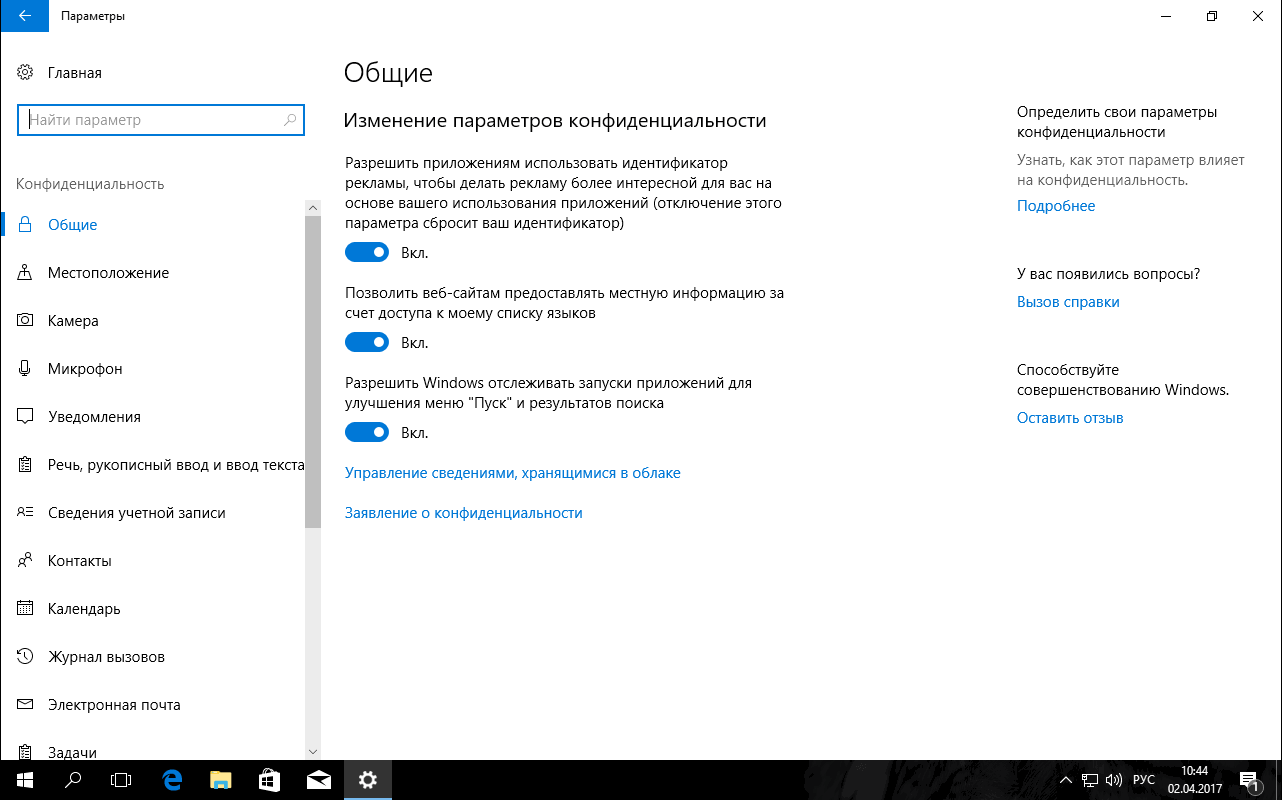Open Заявление о конфиденциальности link
The image size is (1282, 800).
pos(464,513)
